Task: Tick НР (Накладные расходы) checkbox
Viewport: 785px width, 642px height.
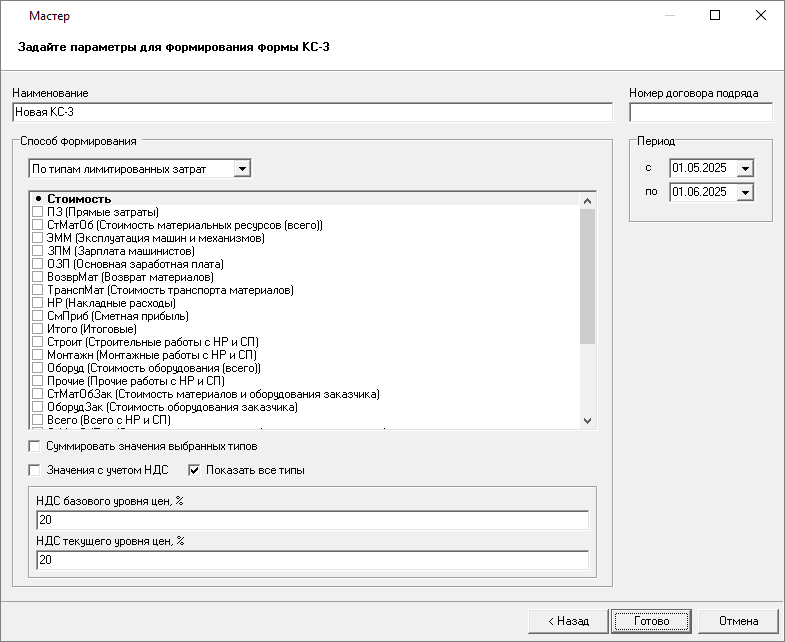Action: point(38,303)
